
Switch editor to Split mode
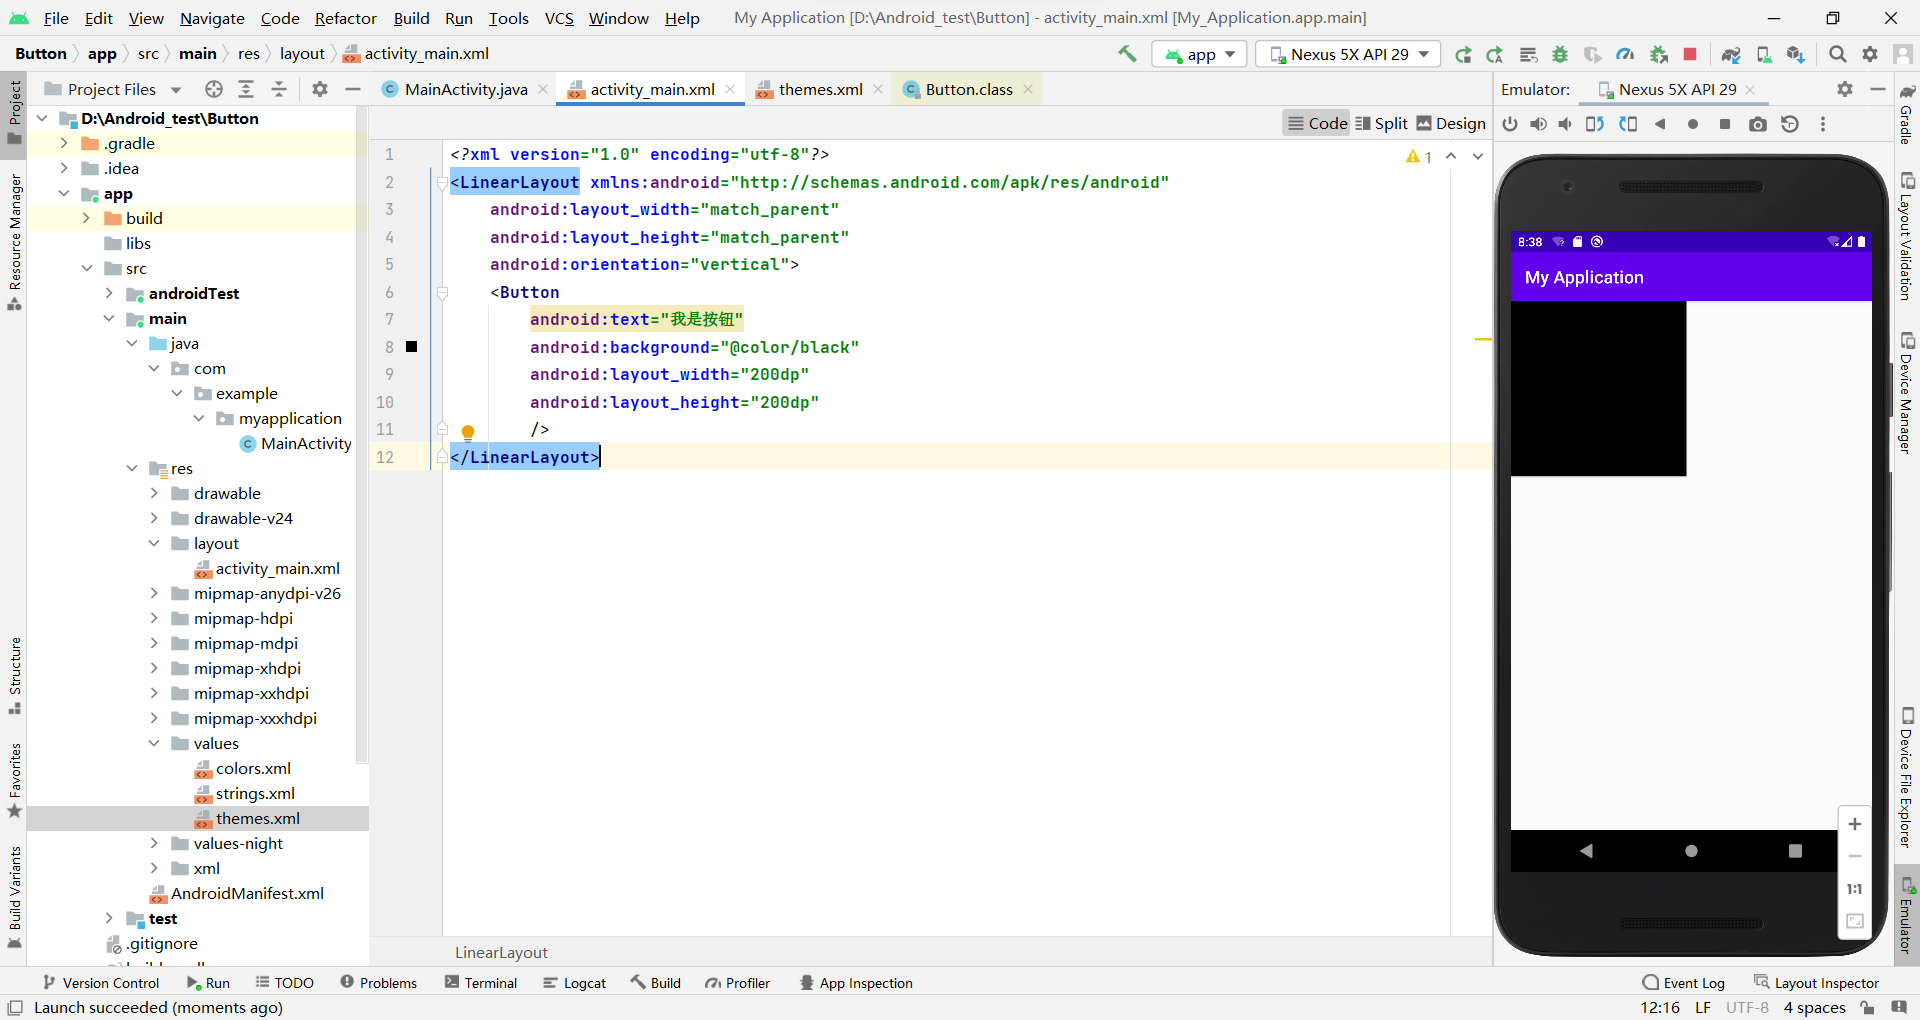coord(1381,123)
